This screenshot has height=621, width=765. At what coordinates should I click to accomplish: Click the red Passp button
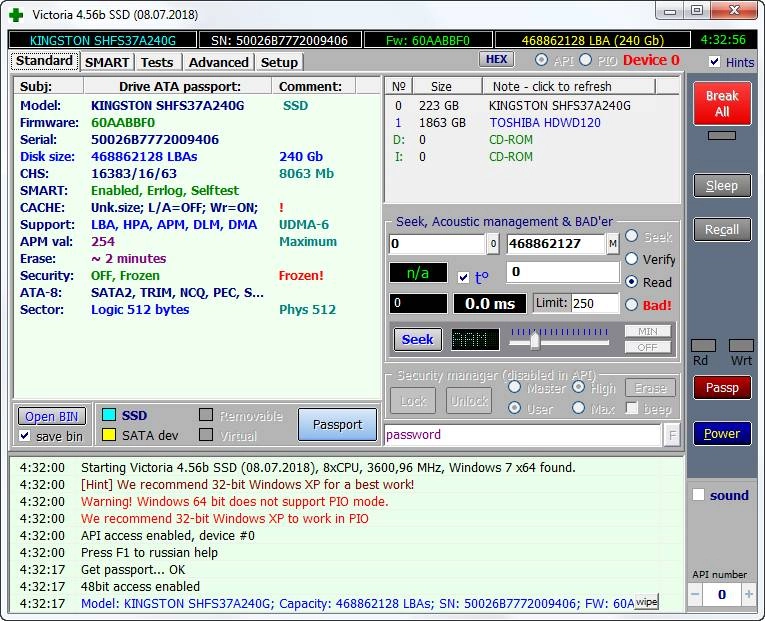(722, 388)
